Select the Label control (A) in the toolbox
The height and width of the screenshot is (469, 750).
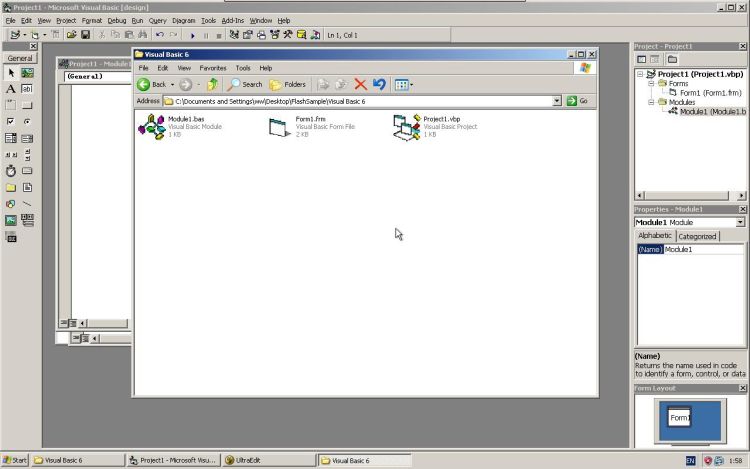(x=11, y=89)
